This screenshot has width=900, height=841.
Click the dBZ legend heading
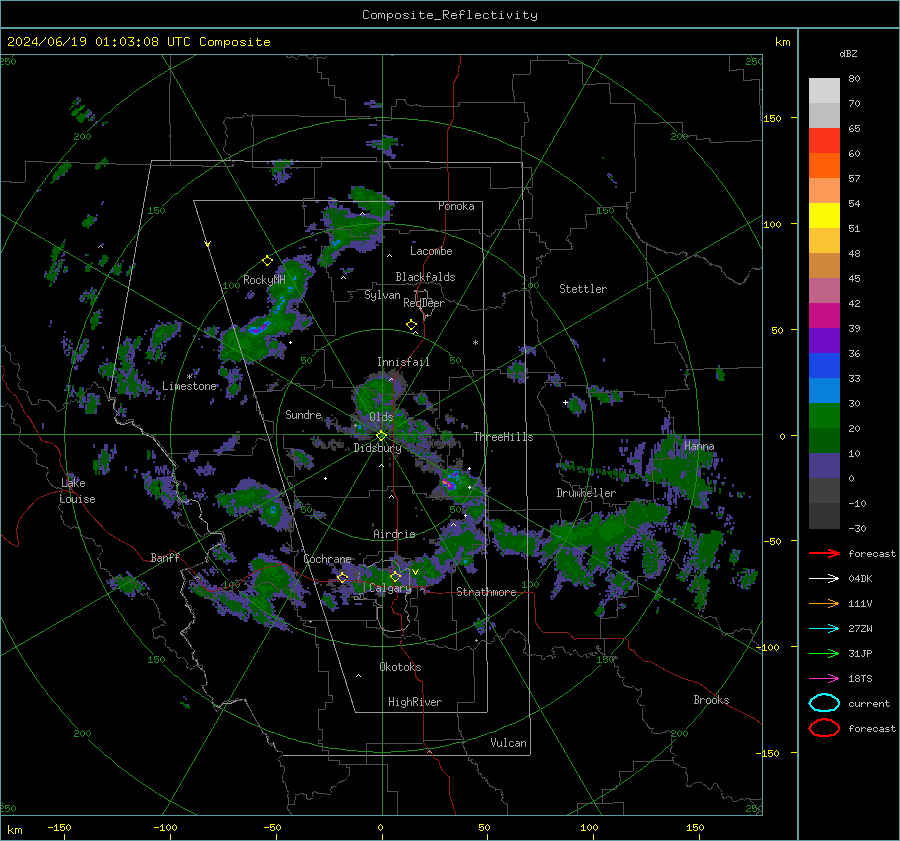pos(848,53)
